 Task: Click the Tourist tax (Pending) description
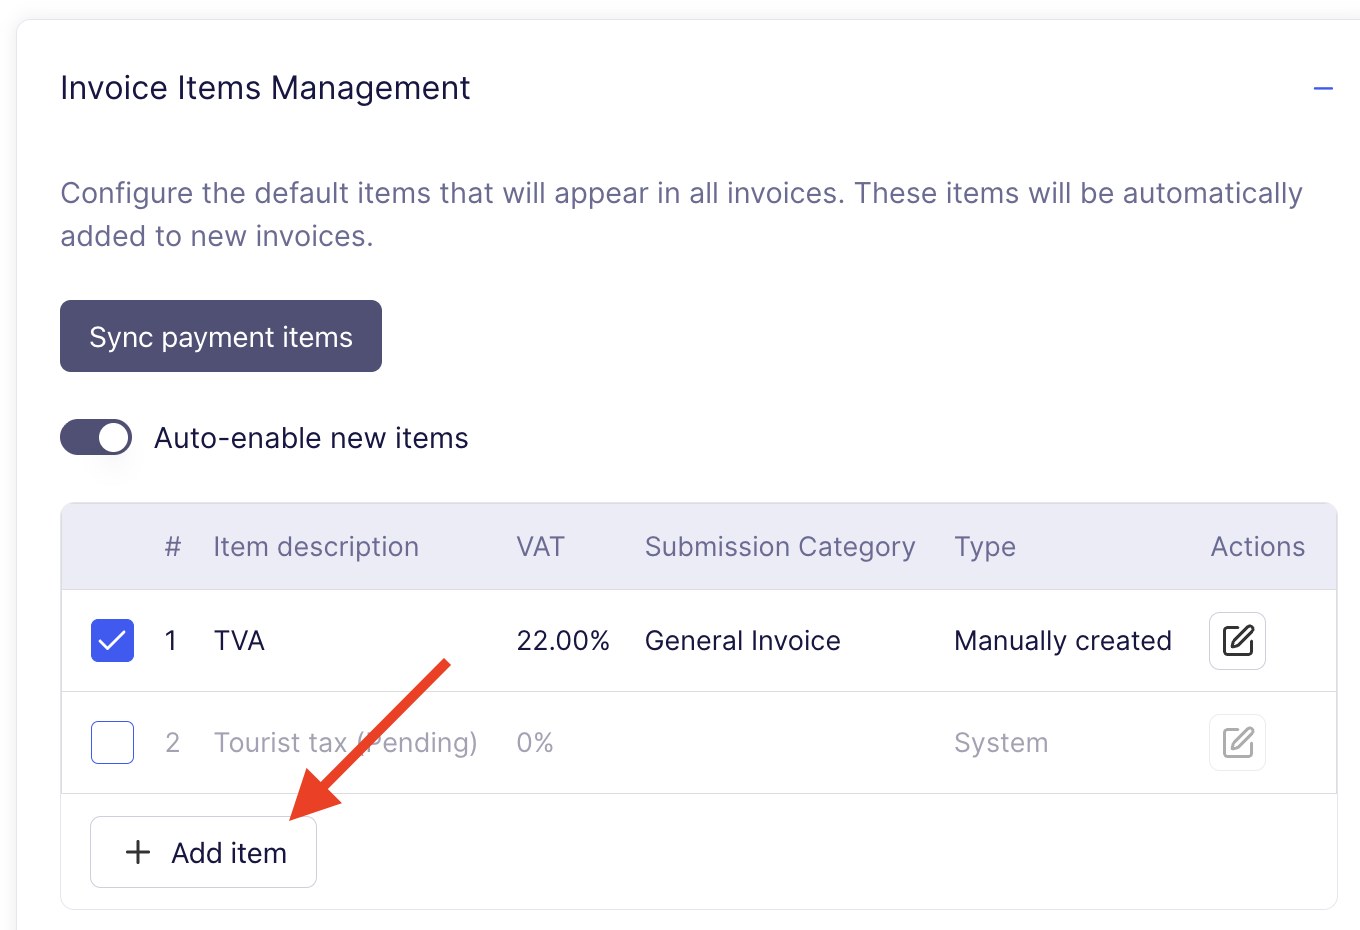click(x=345, y=743)
